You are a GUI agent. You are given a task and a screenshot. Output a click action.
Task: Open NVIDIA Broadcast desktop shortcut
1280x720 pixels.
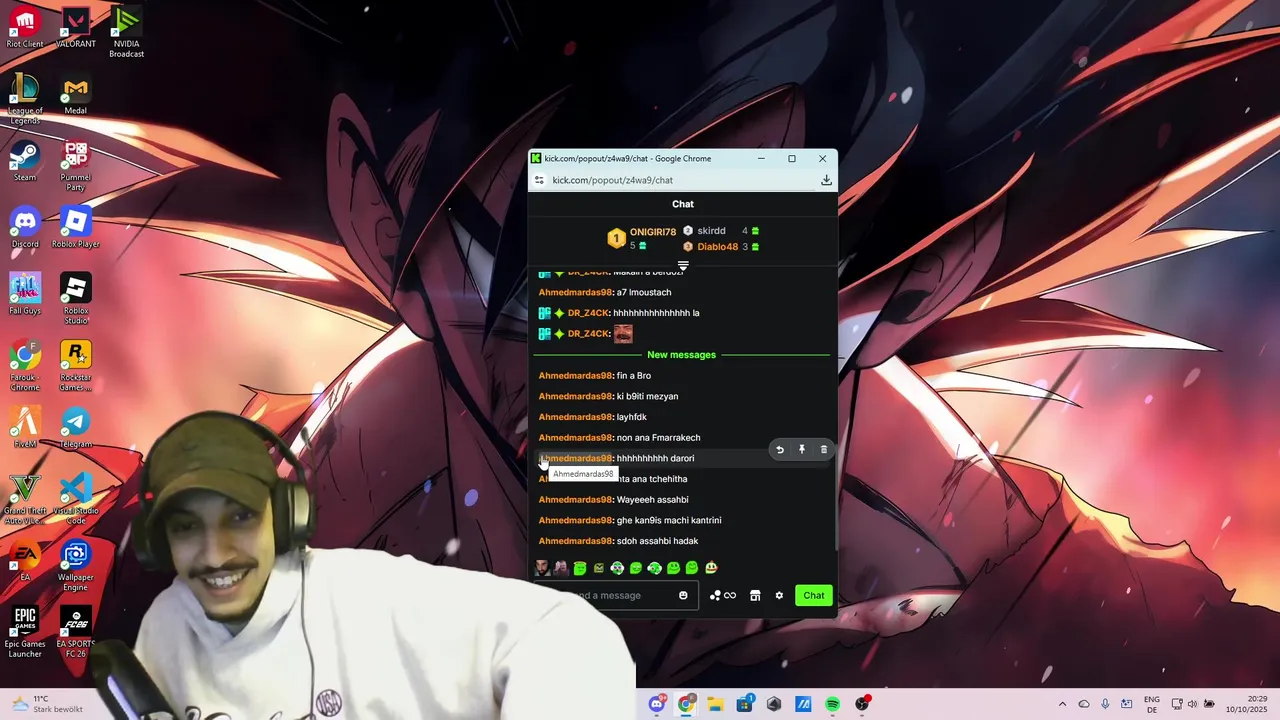tap(126, 32)
